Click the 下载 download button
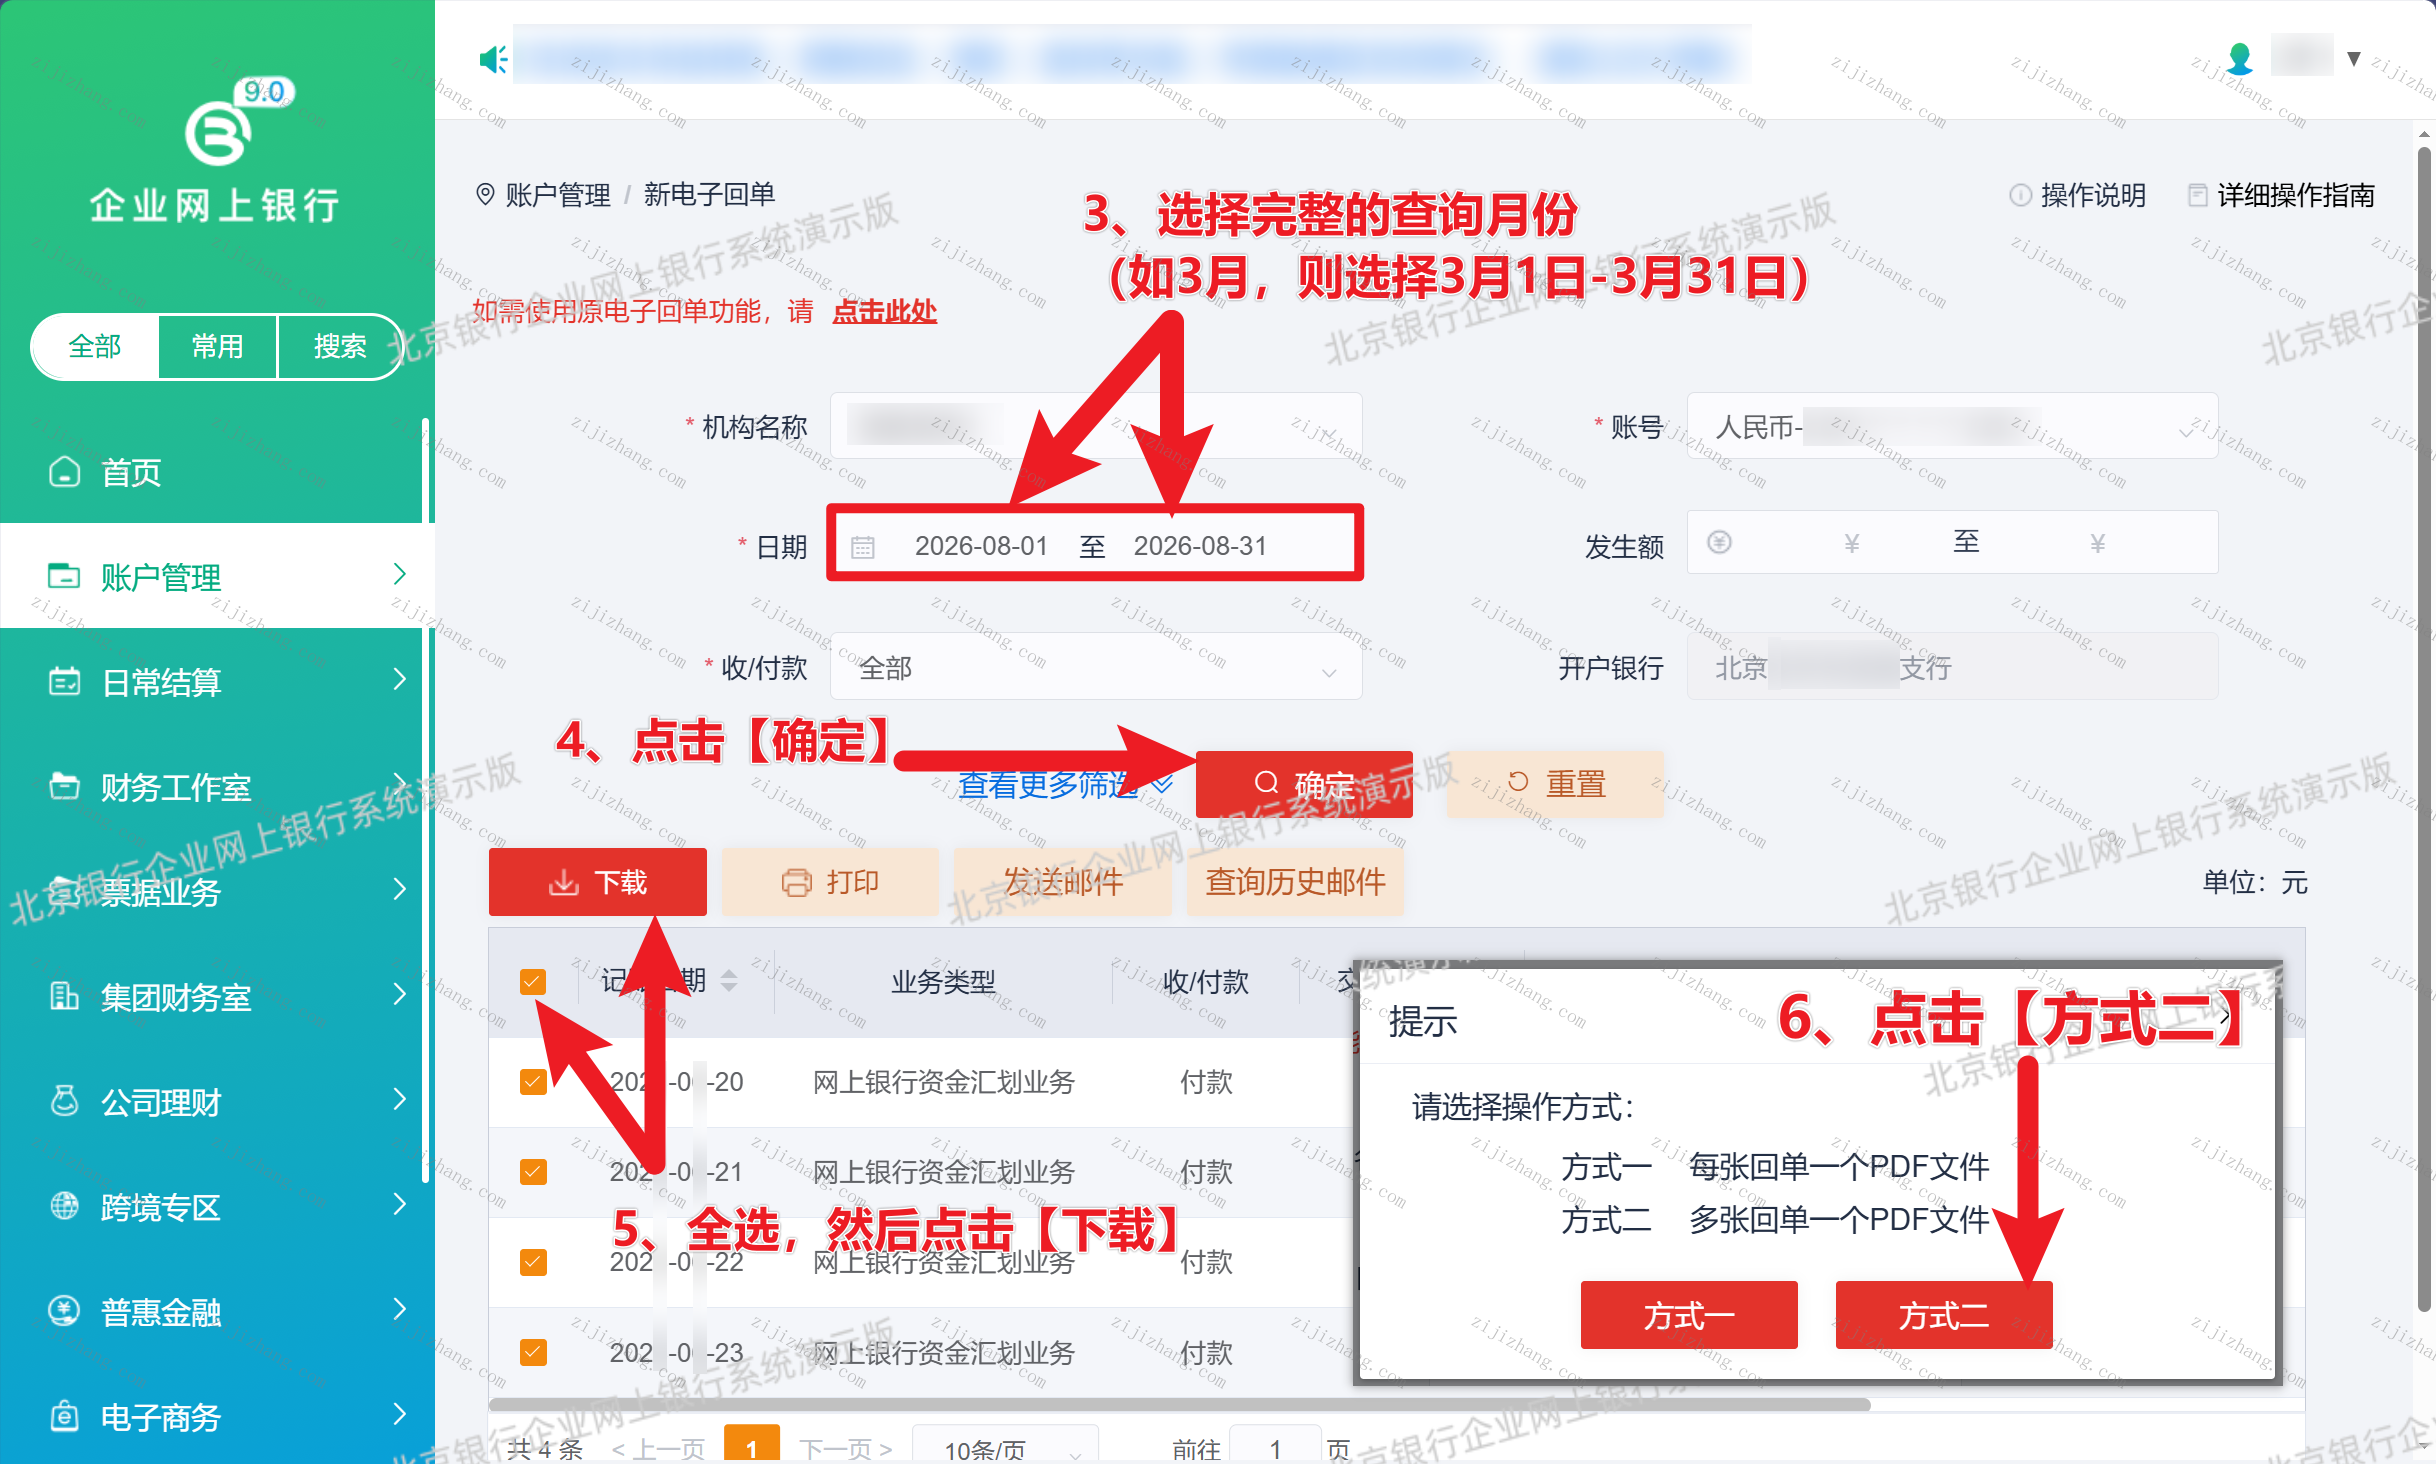The image size is (2436, 1464). tap(598, 882)
